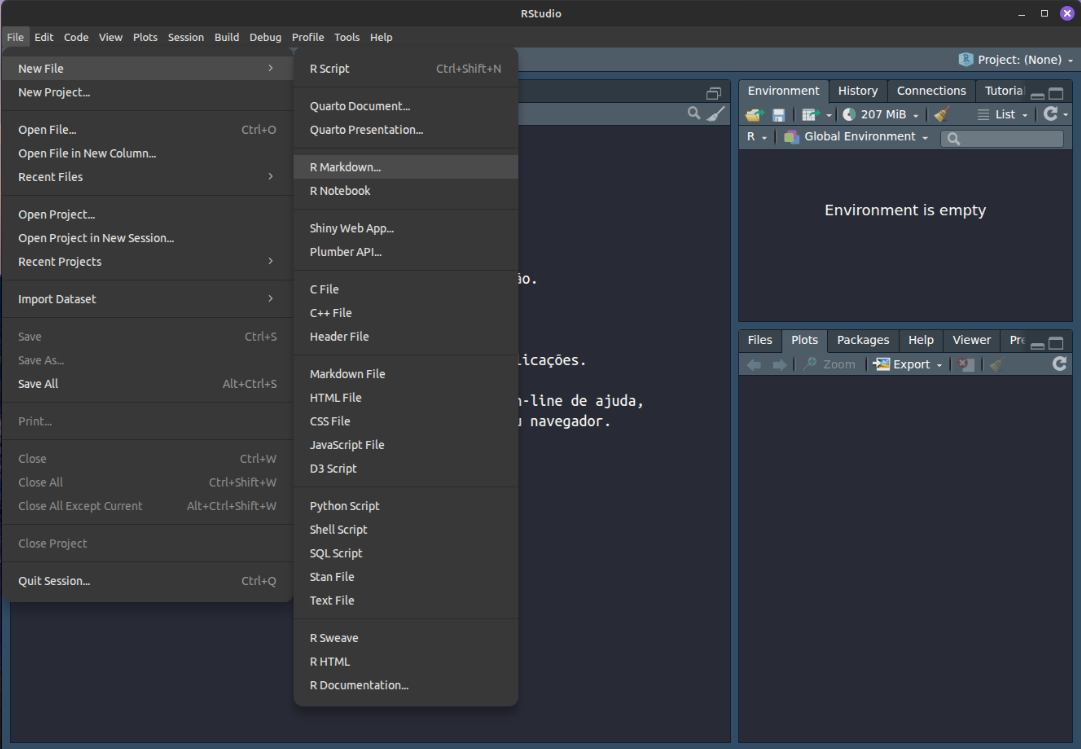Click the console clear broom icon
1081x749 pixels.
point(716,114)
